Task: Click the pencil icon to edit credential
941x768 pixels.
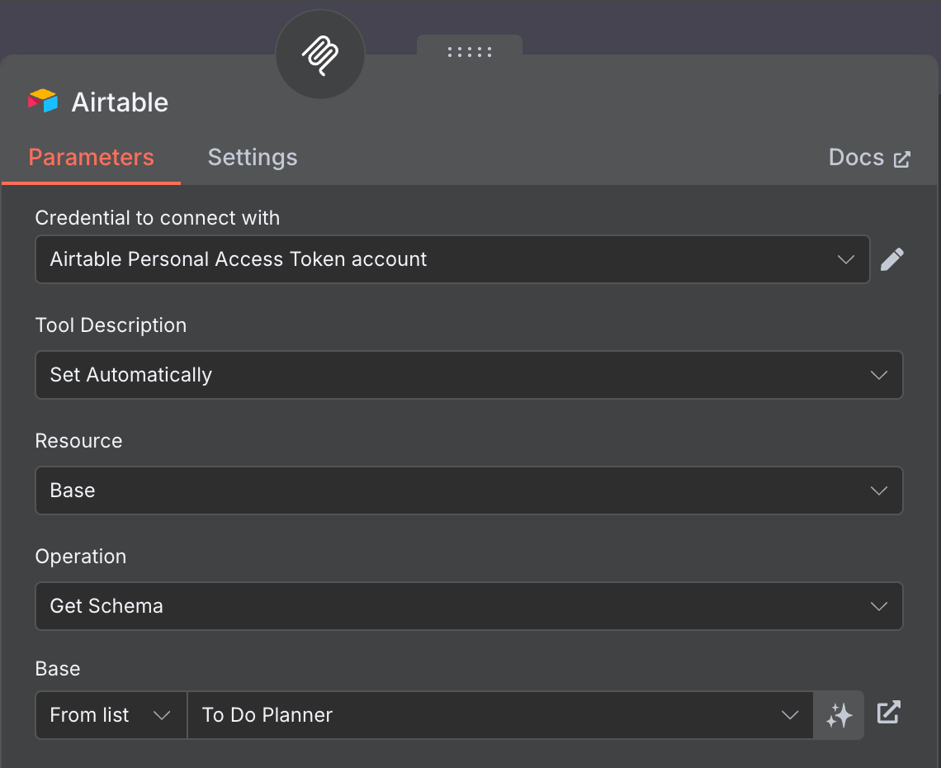Action: (x=892, y=259)
